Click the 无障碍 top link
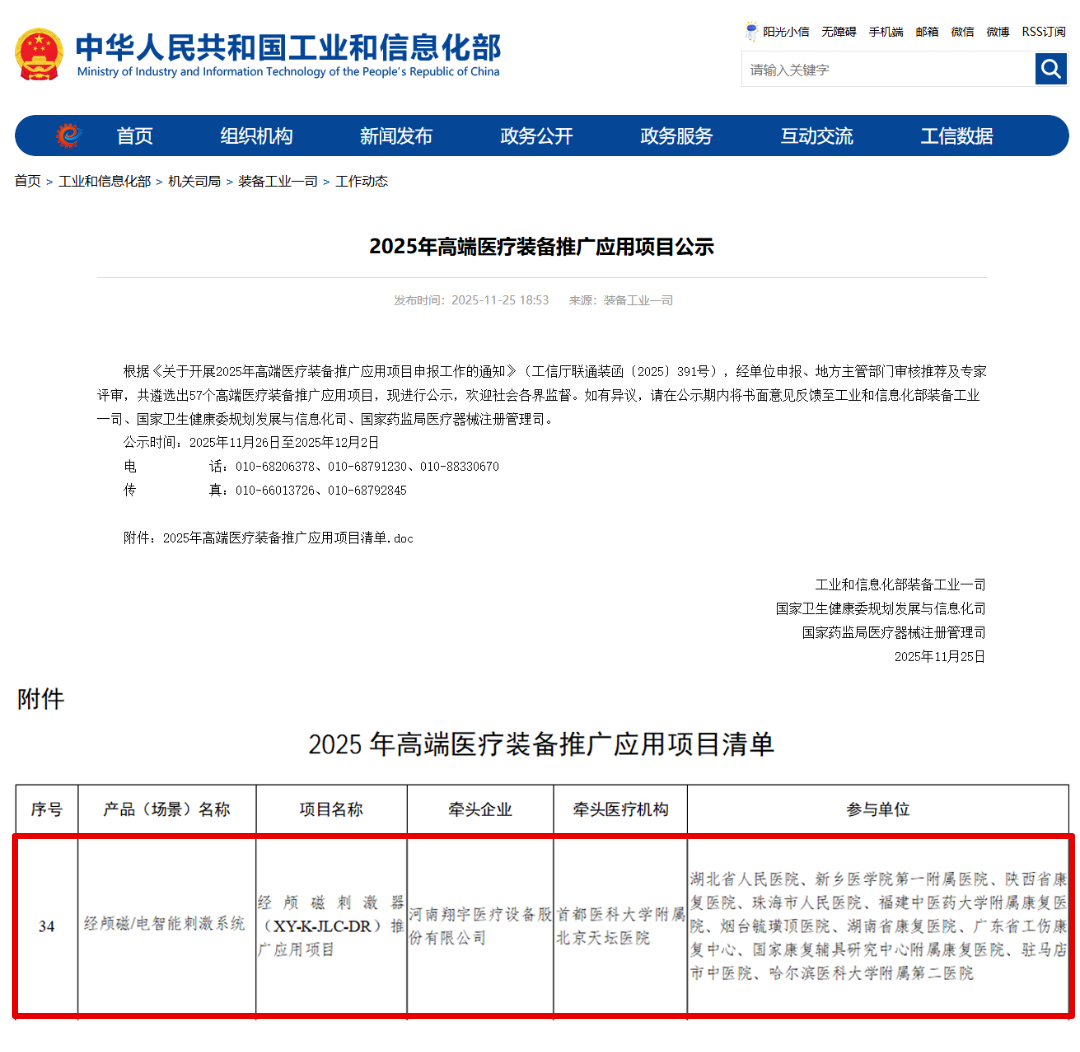 [838, 32]
